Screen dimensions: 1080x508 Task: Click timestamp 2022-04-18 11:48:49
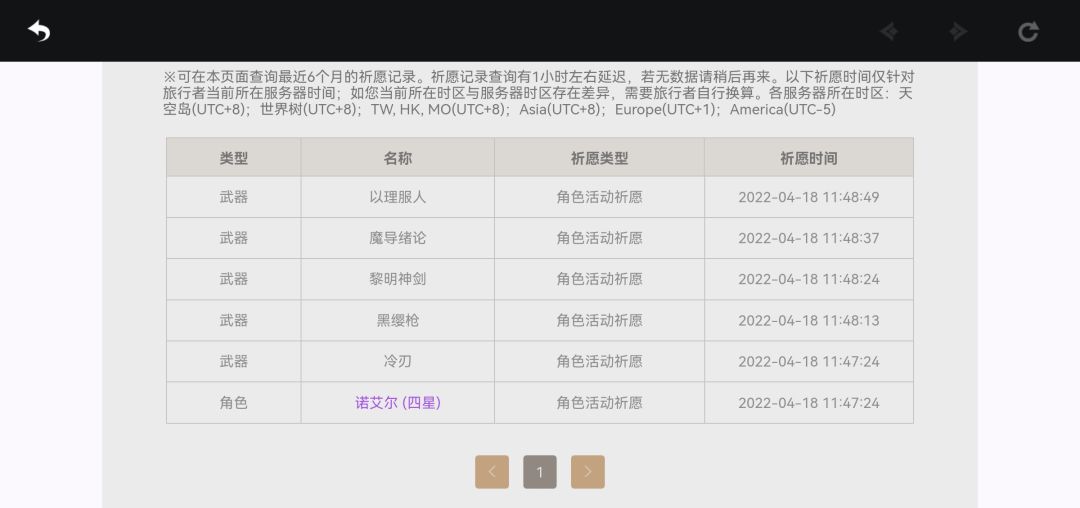(809, 197)
